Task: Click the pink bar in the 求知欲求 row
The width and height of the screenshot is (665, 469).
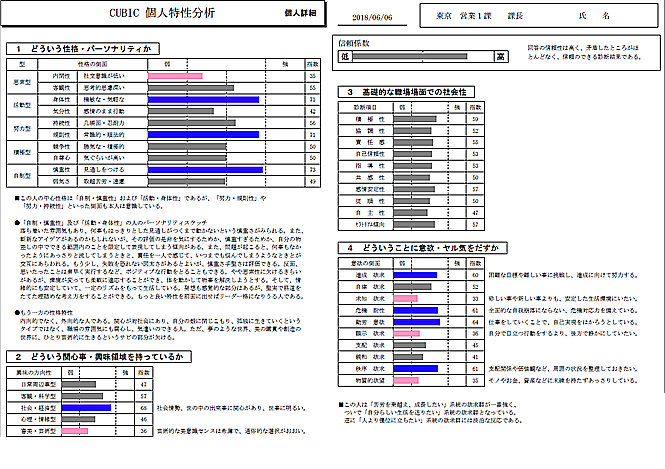Action: (405, 299)
